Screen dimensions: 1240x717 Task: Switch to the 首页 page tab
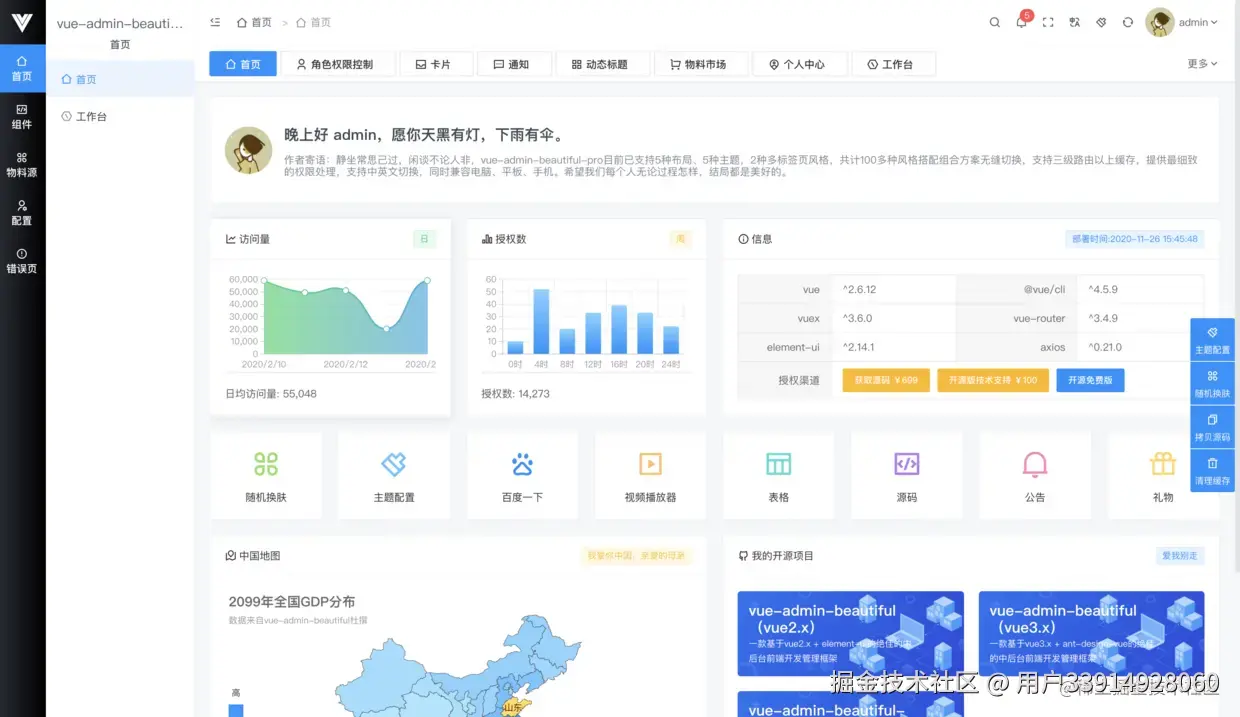click(x=242, y=64)
